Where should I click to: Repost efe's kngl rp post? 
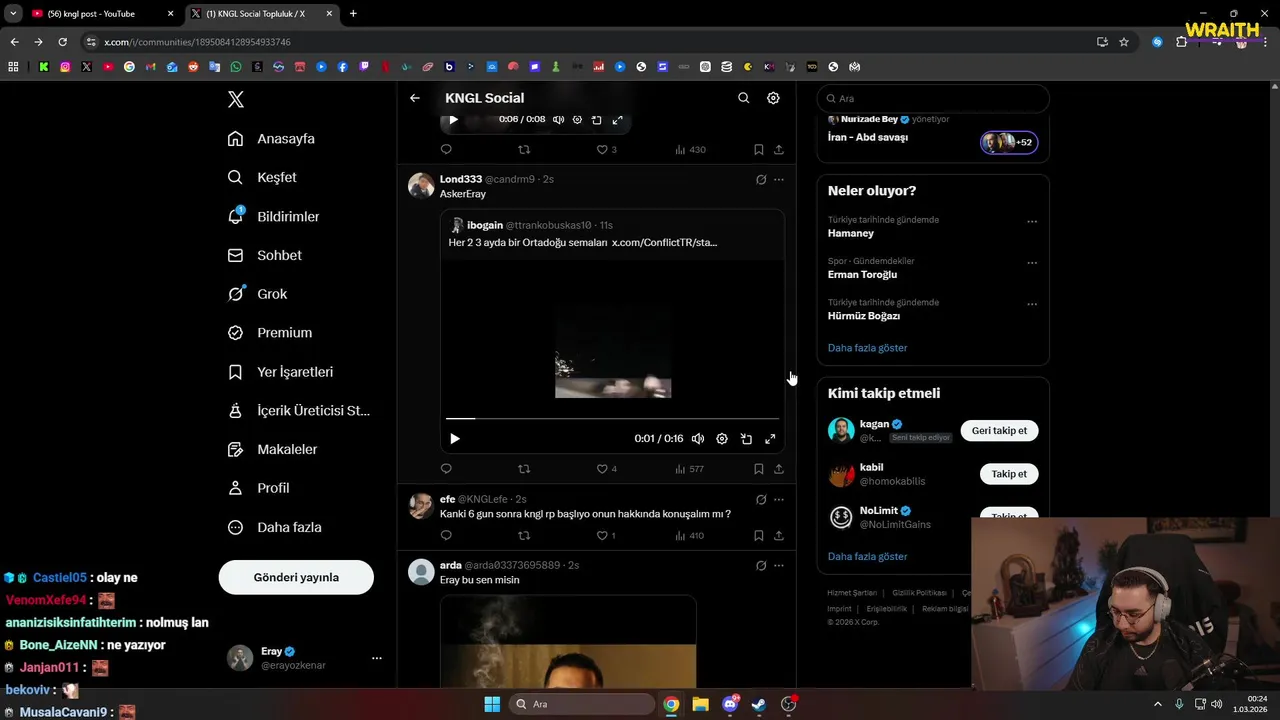(524, 535)
